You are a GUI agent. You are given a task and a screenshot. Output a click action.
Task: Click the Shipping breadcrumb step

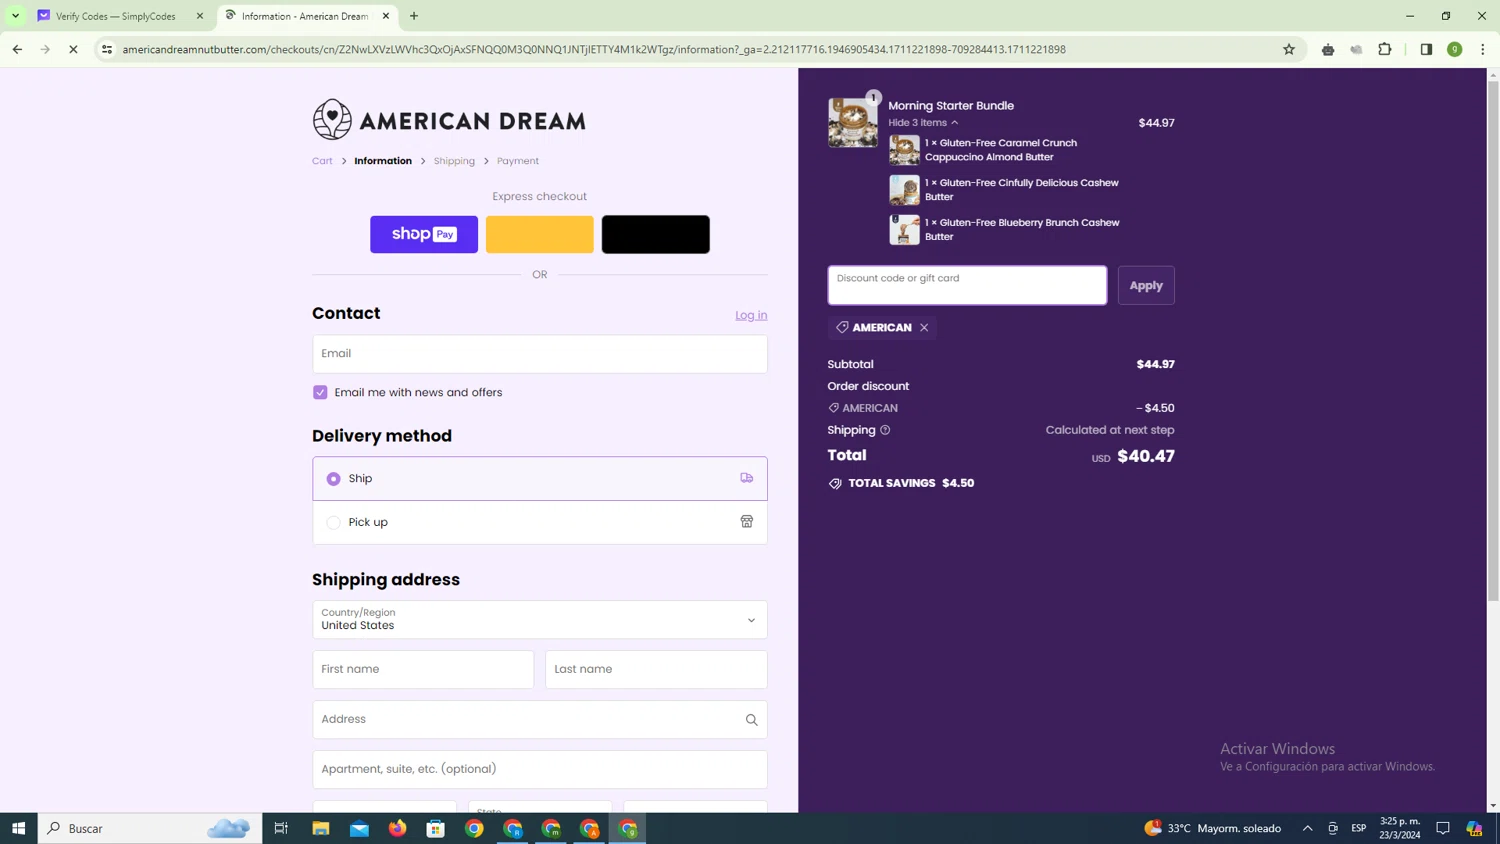(x=454, y=161)
